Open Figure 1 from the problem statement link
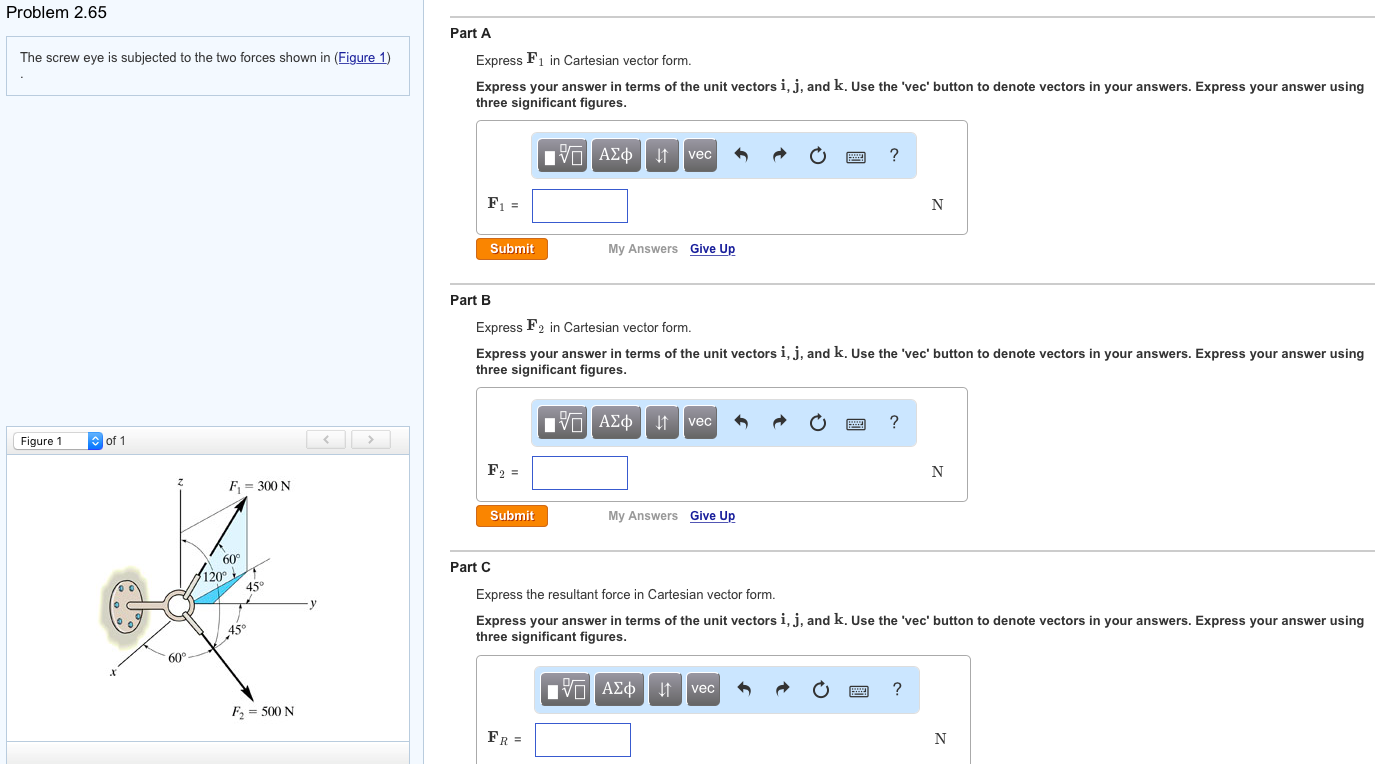 tap(361, 57)
